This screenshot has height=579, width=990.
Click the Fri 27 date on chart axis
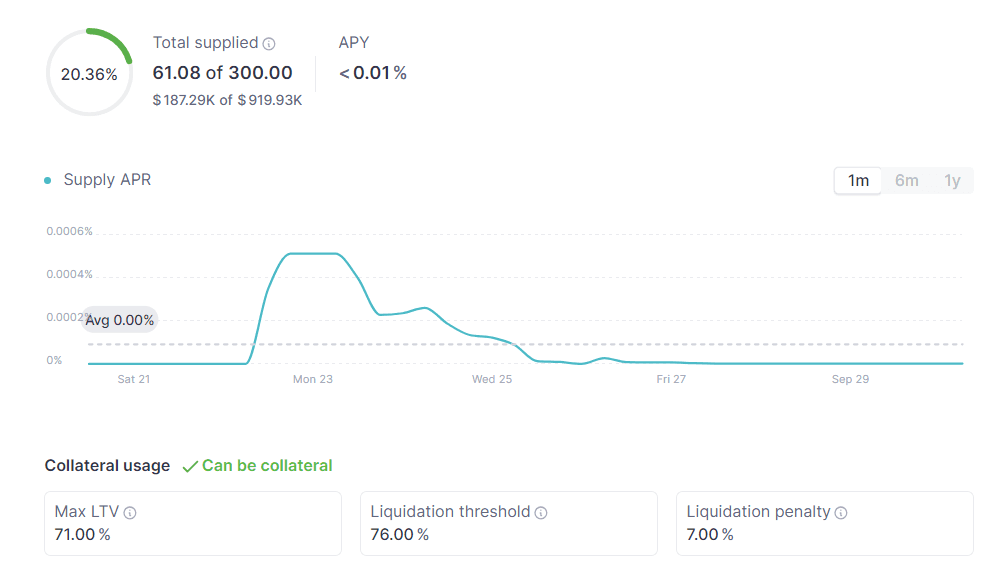[x=671, y=380]
